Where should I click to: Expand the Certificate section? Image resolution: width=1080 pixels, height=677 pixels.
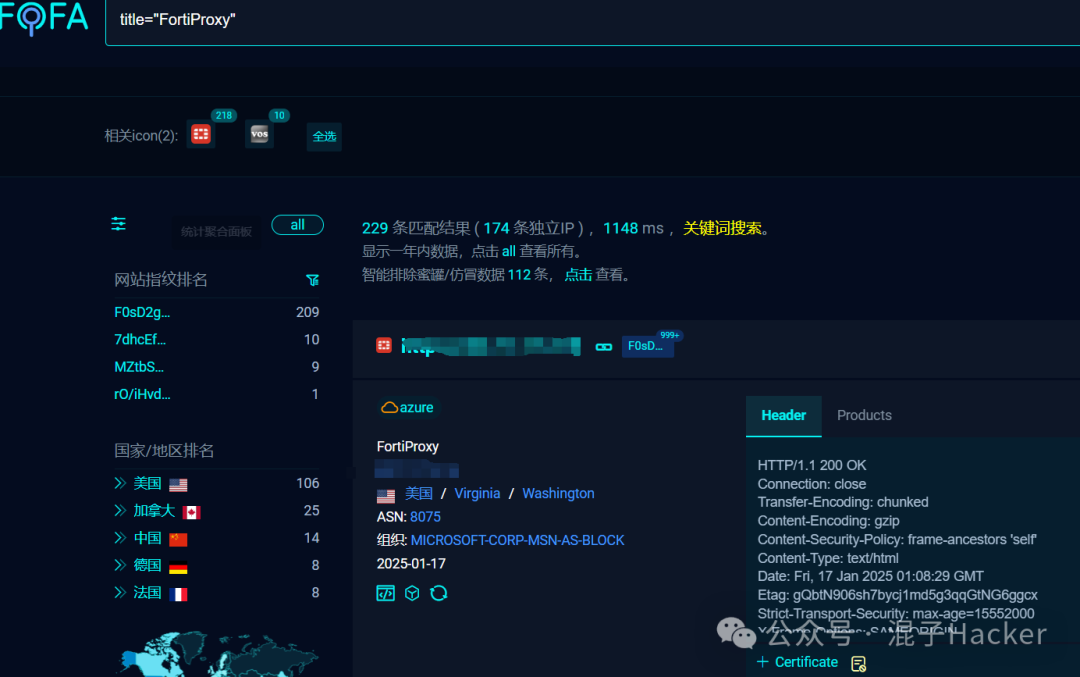click(x=797, y=662)
